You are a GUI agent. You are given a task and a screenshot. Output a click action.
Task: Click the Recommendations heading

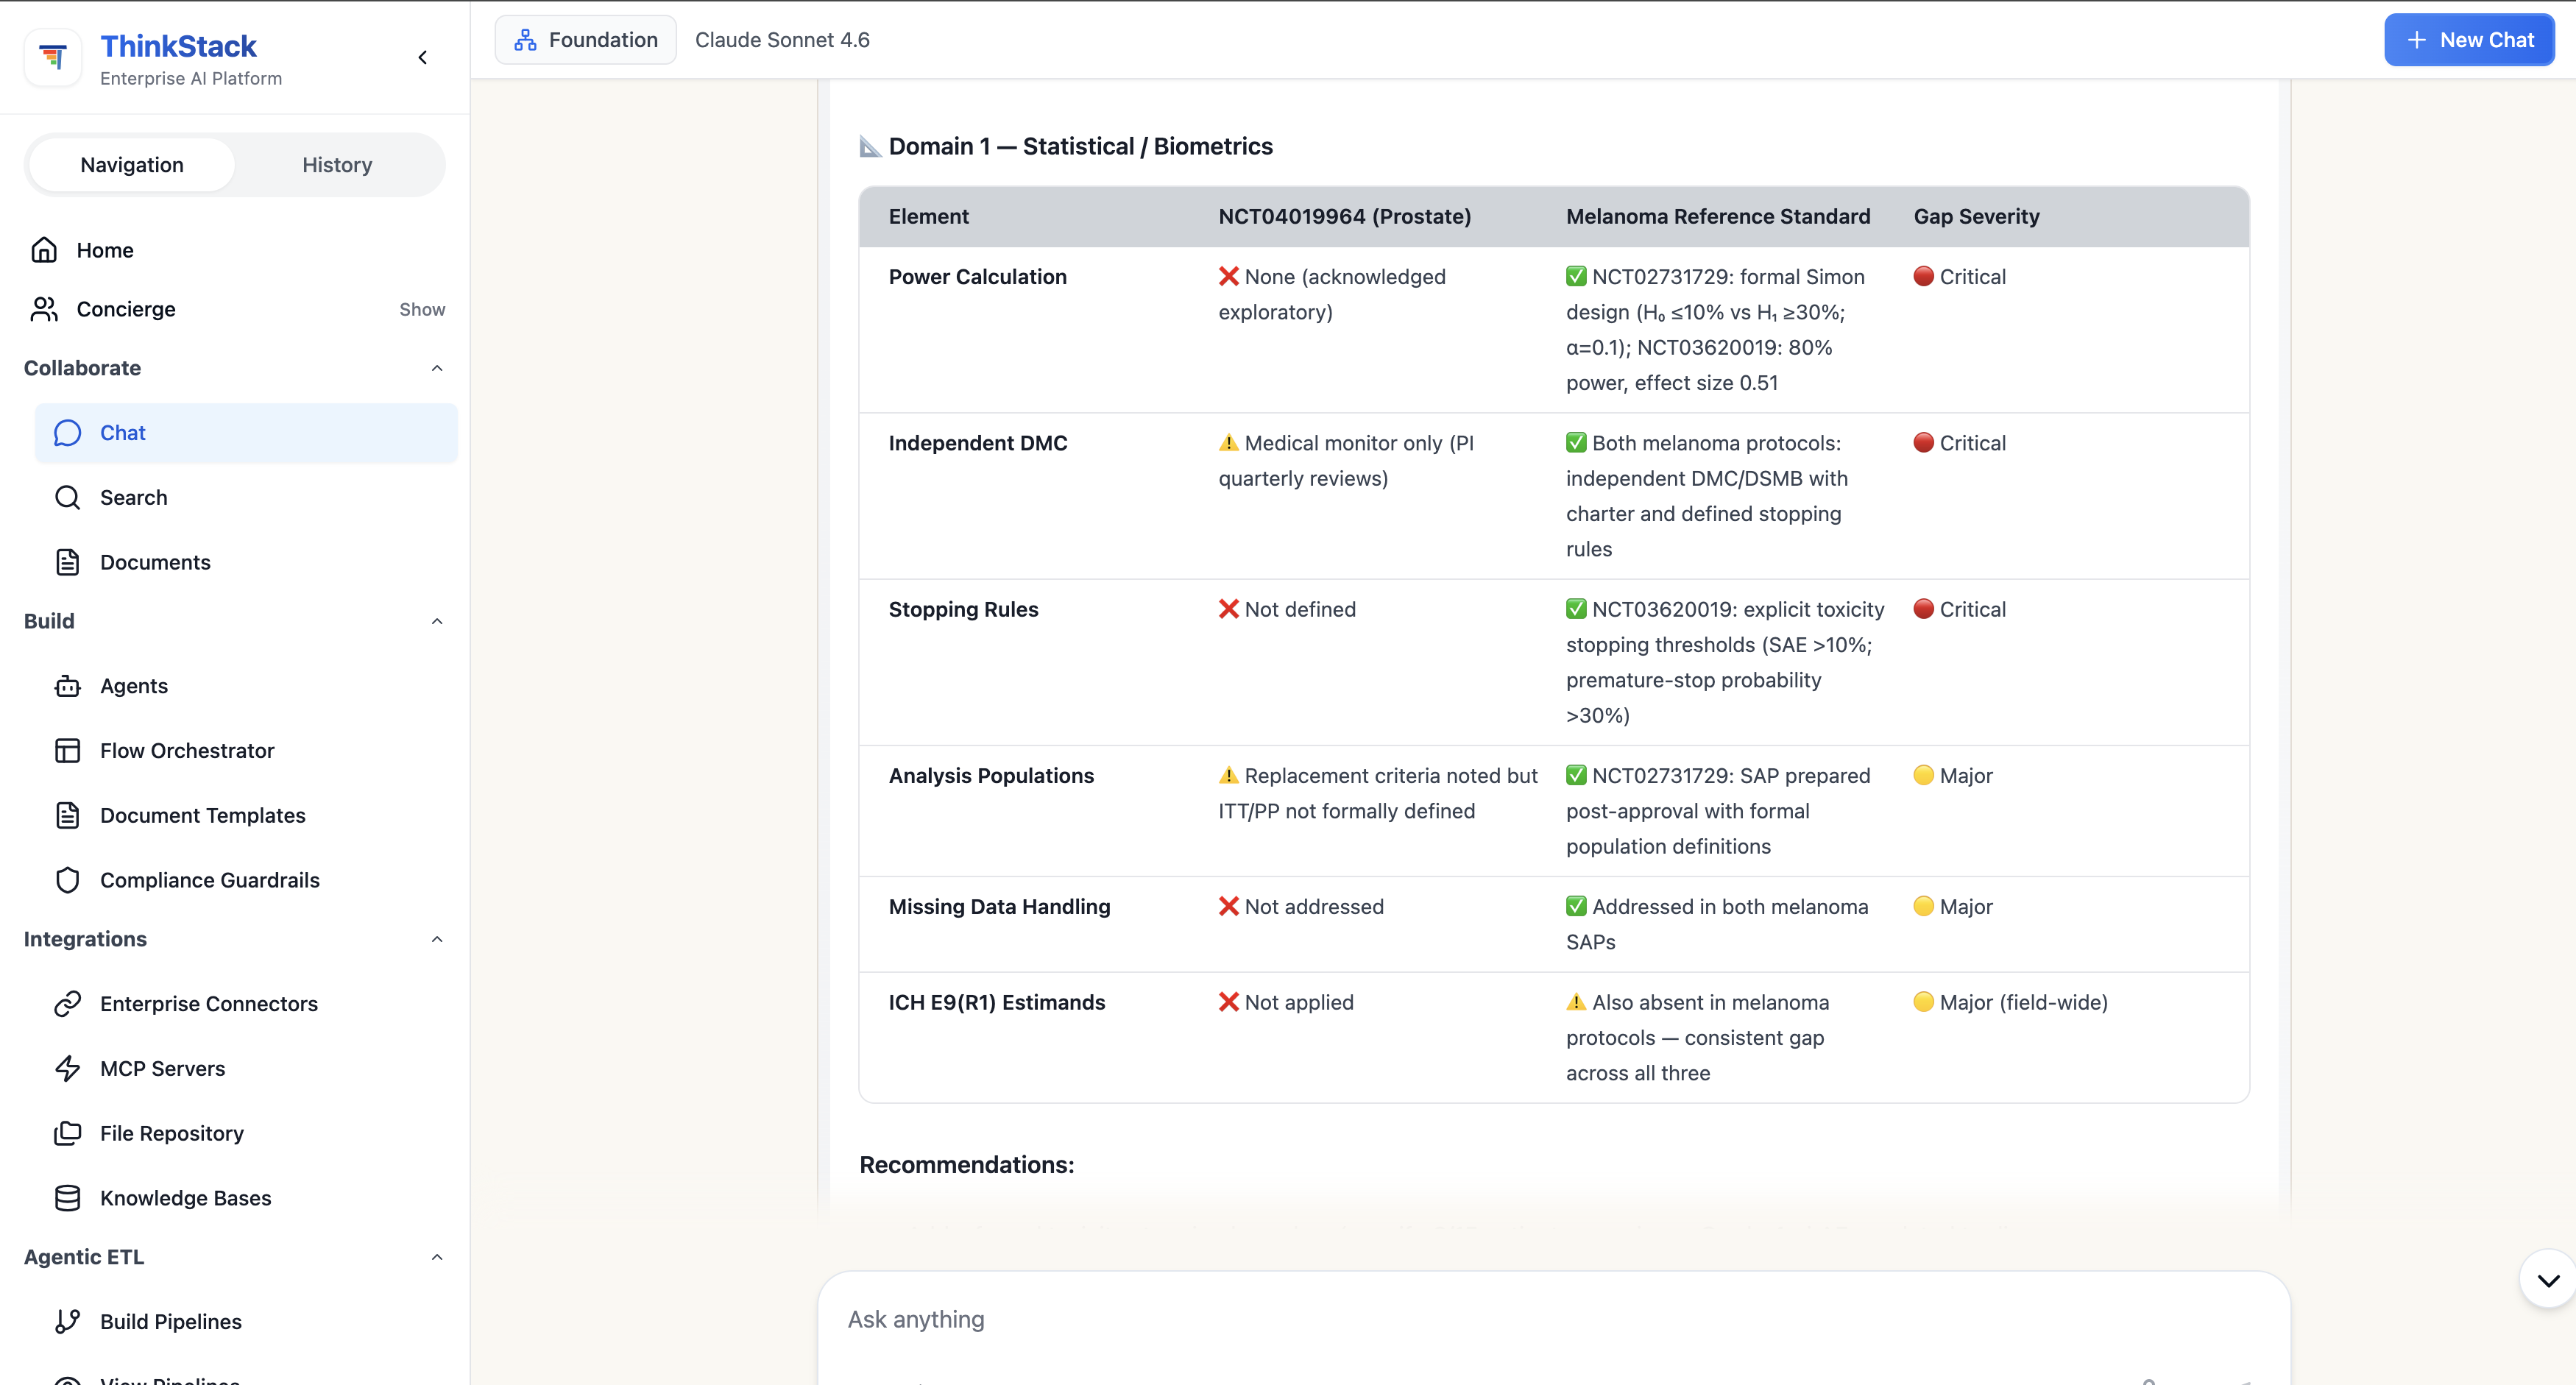966,1165
